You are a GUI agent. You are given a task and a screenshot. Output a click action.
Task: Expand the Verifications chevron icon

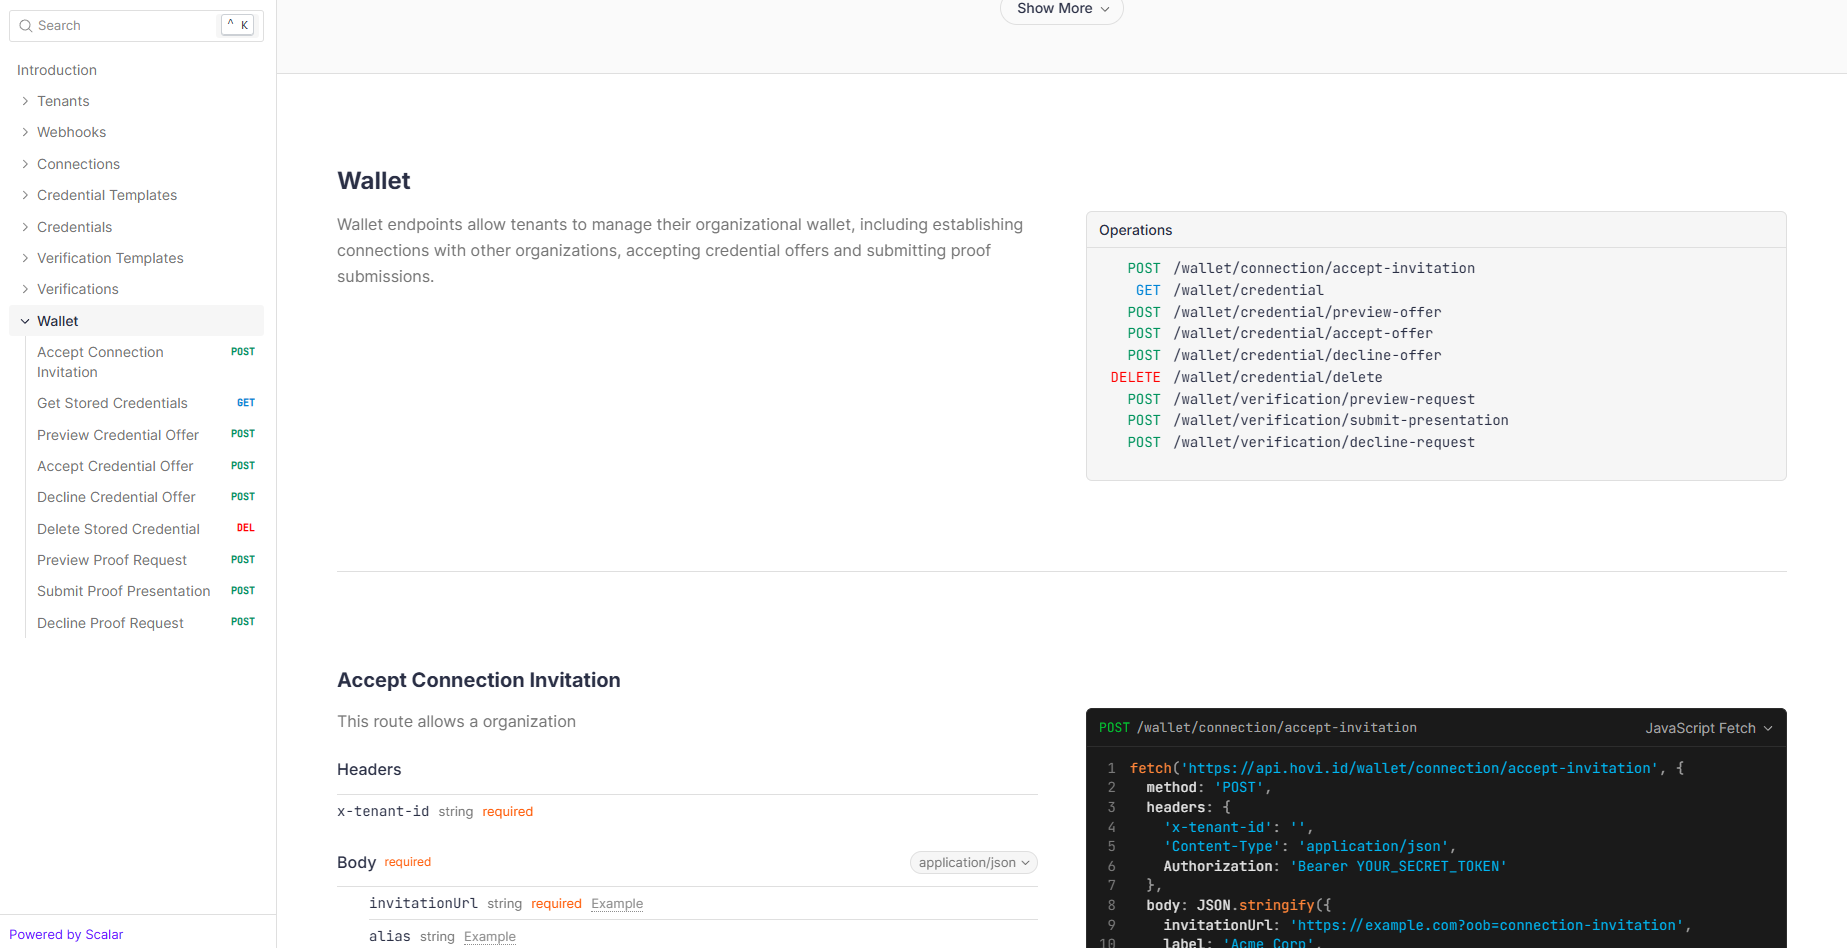(x=25, y=289)
